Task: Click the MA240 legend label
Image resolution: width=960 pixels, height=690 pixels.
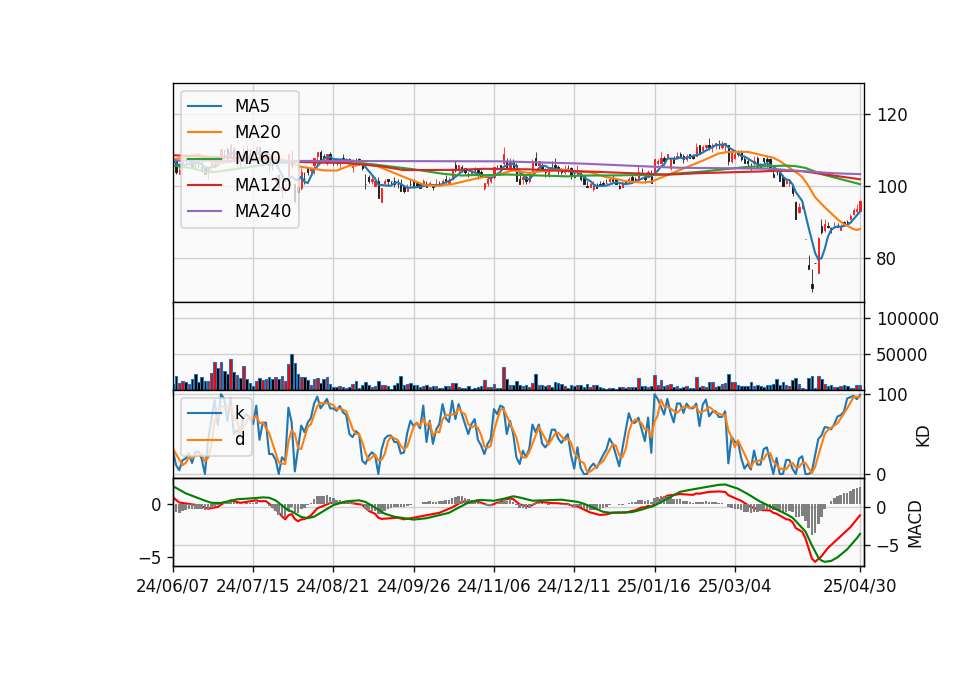Action: [x=263, y=211]
